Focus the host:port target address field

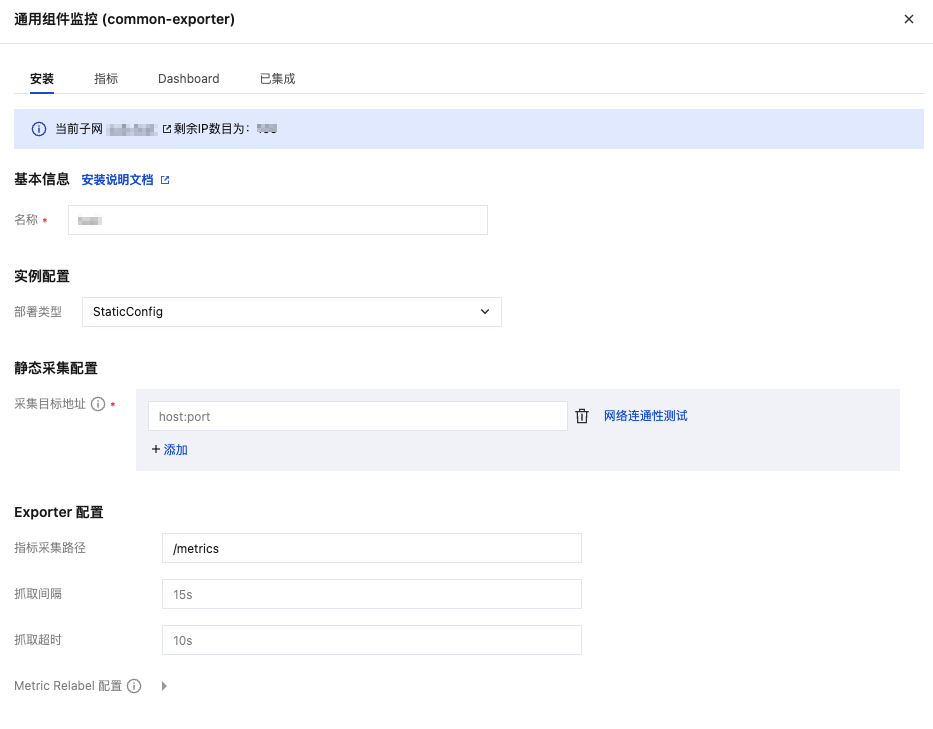click(358, 416)
